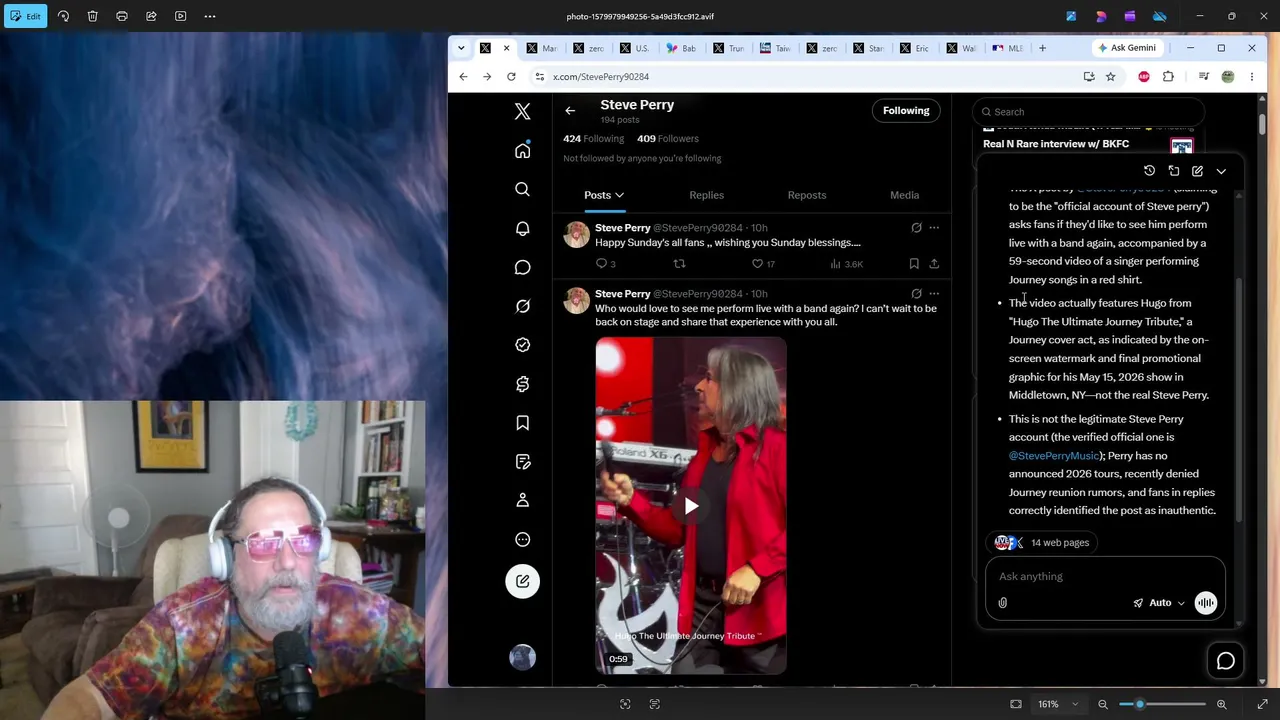Screen dimensions: 1280x720
Task: Open the Auto model dropdown in Grok
Action: 1159,603
